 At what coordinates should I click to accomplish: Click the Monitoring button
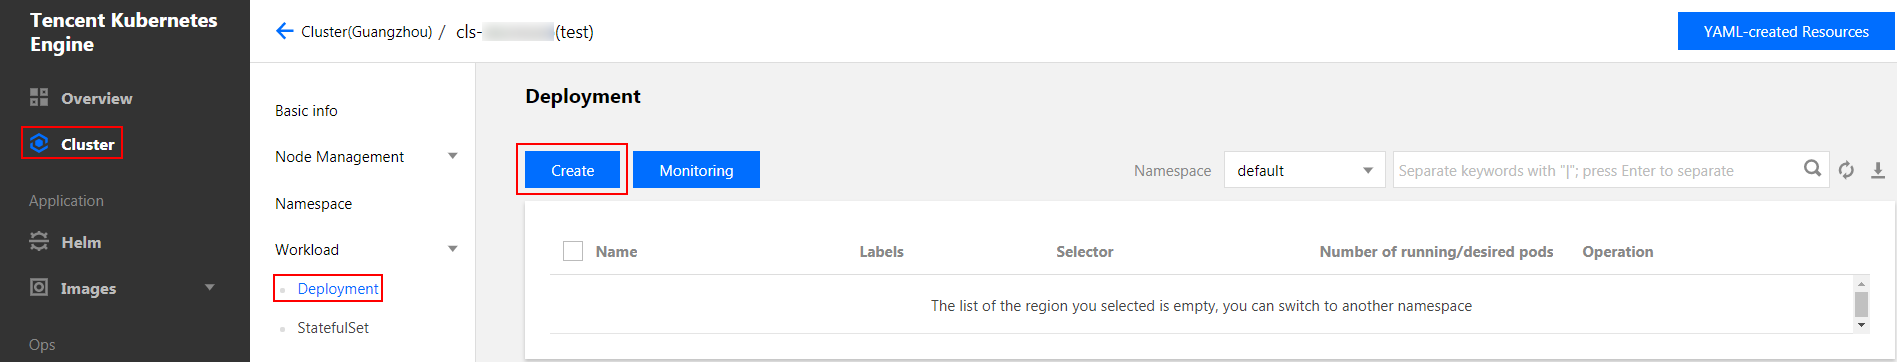696,170
